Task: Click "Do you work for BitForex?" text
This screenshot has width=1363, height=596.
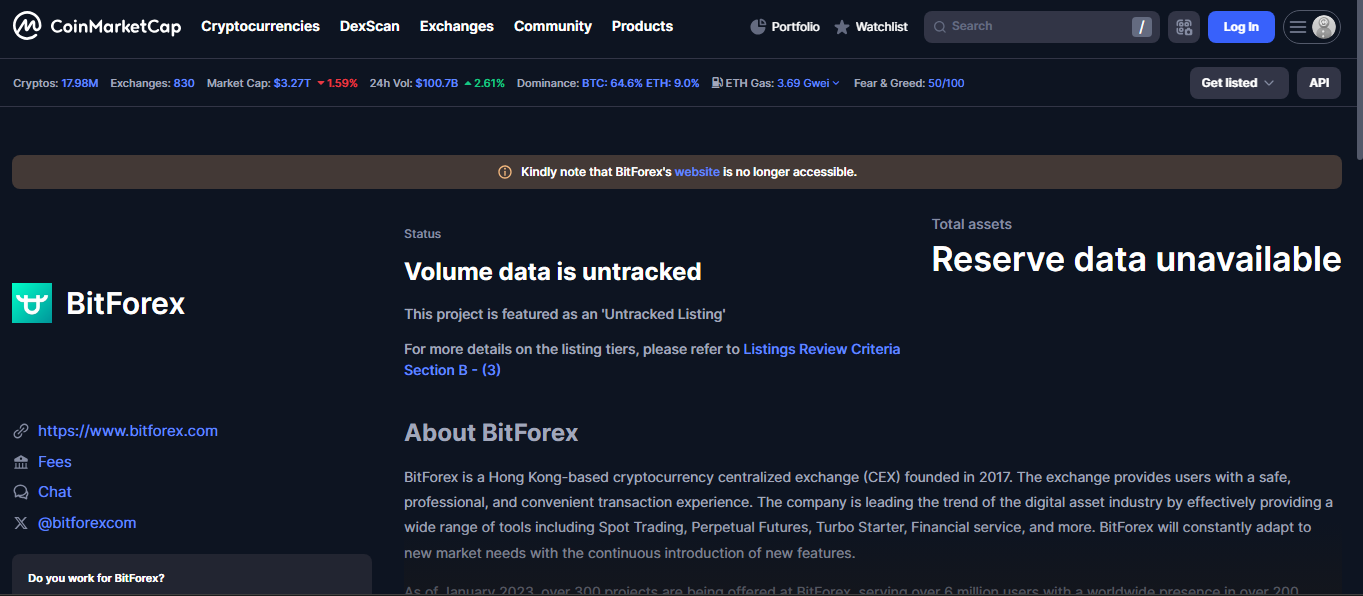Action: [96, 578]
